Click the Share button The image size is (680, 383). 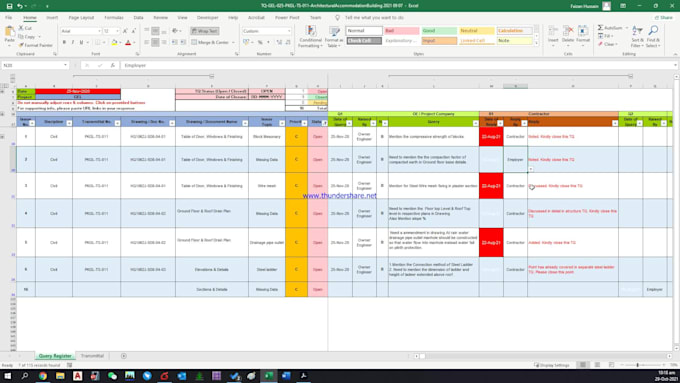point(664,17)
